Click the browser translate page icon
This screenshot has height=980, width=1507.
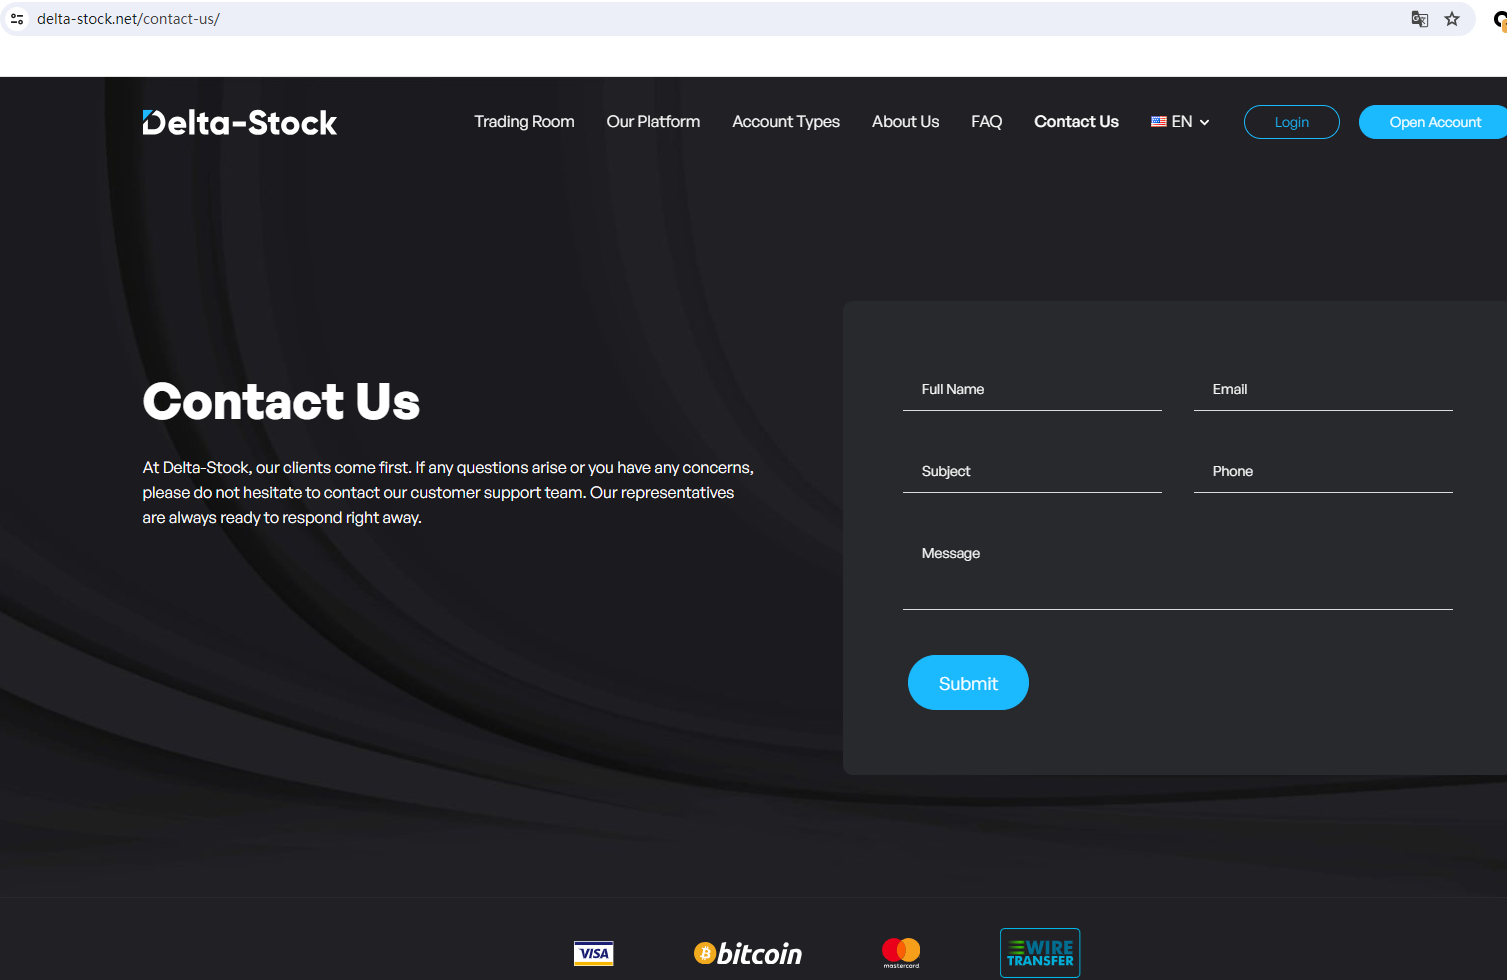tap(1419, 19)
